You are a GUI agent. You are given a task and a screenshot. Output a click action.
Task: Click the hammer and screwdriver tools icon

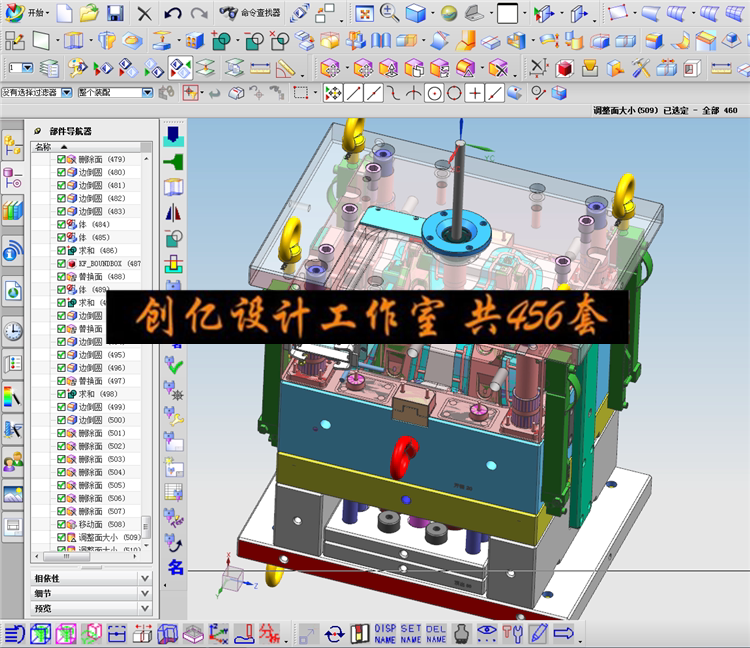point(640,68)
